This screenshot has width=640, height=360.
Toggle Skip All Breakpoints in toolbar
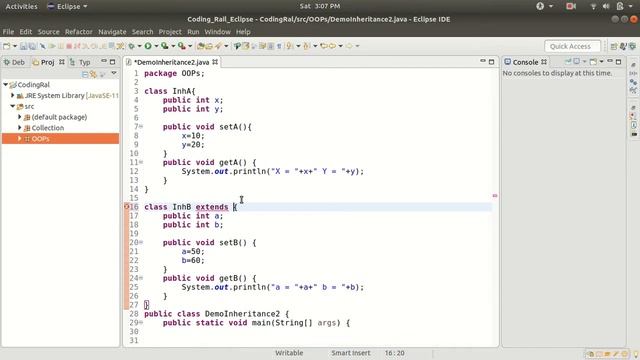[x=42, y=46]
